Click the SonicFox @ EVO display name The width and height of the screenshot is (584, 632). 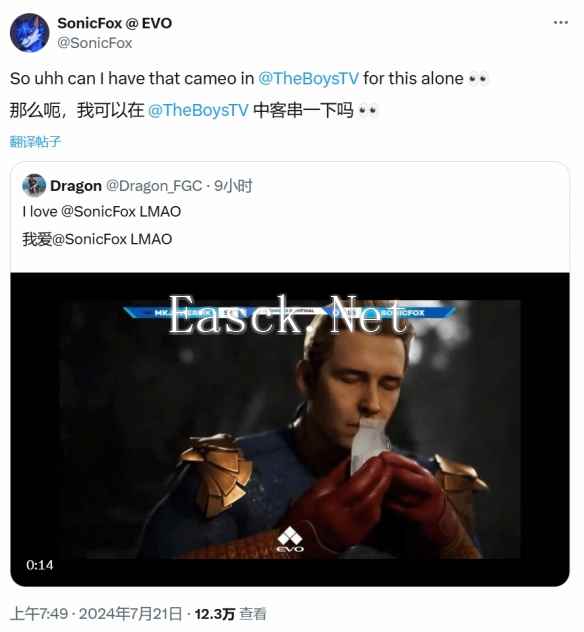coord(115,23)
